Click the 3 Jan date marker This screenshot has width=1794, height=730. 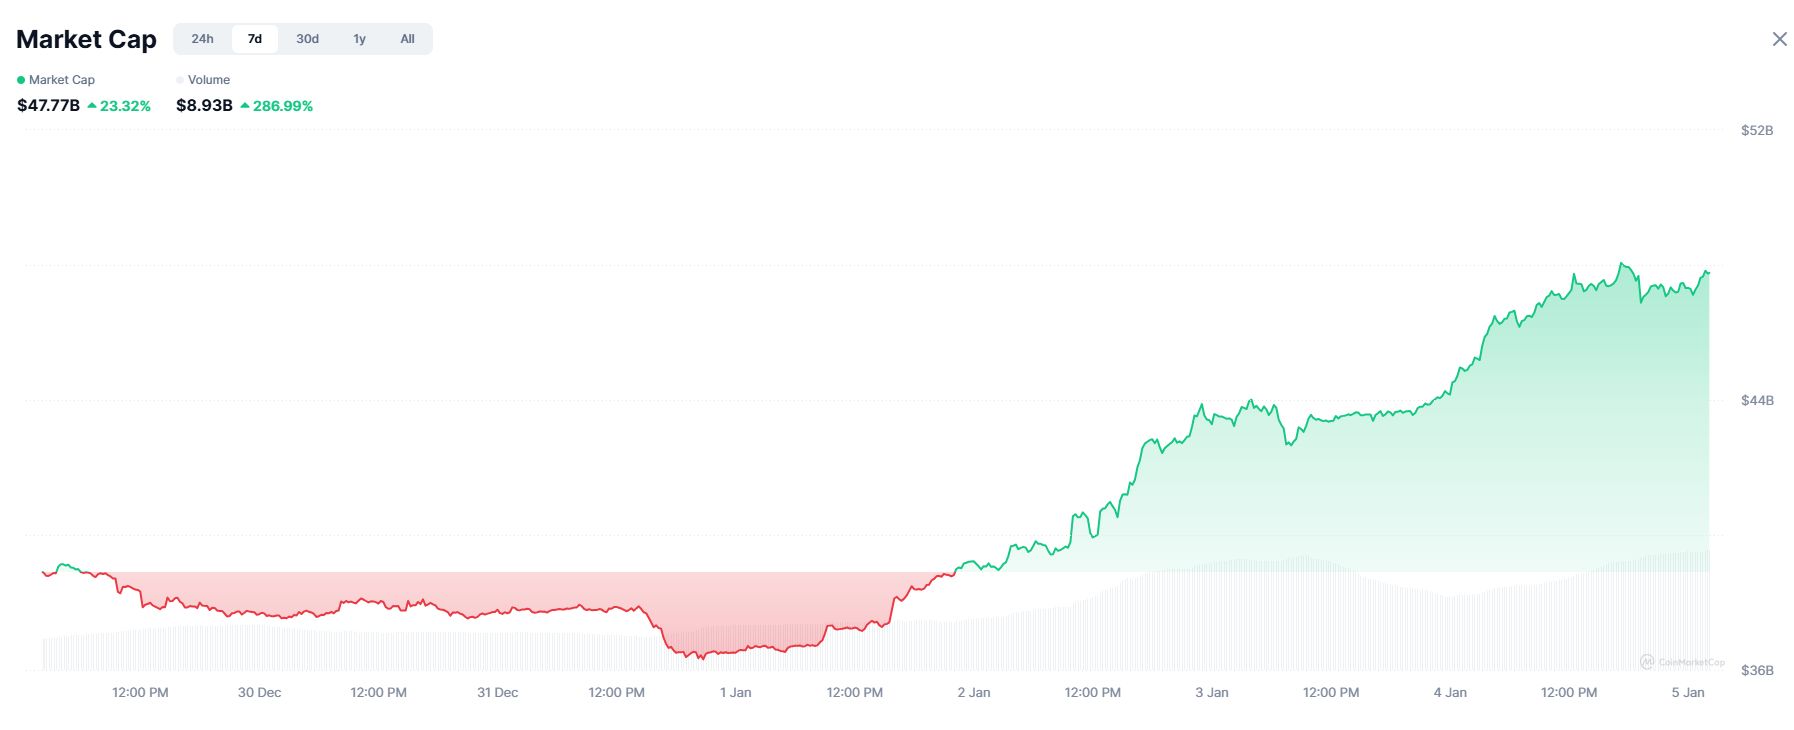(x=1211, y=692)
